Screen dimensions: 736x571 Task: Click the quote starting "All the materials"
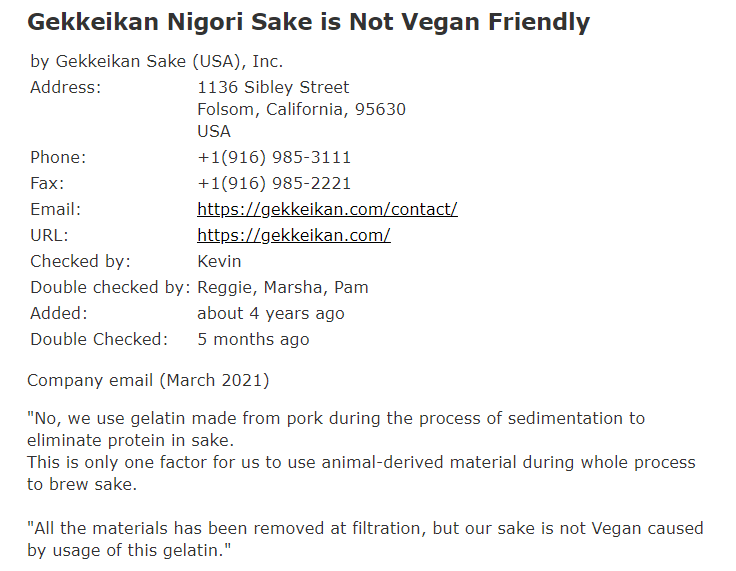[365, 528]
